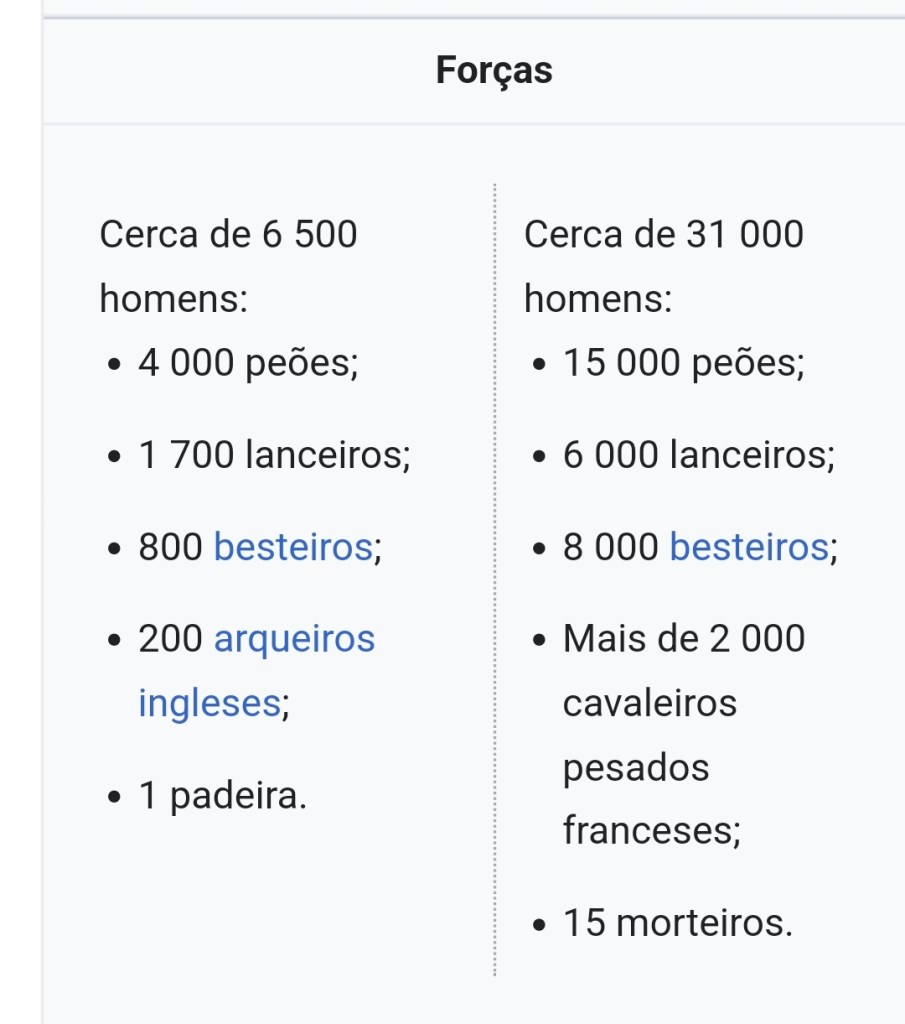Screen dimensions: 905x1024
Task: Click the Forças section header
Action: click(494, 71)
